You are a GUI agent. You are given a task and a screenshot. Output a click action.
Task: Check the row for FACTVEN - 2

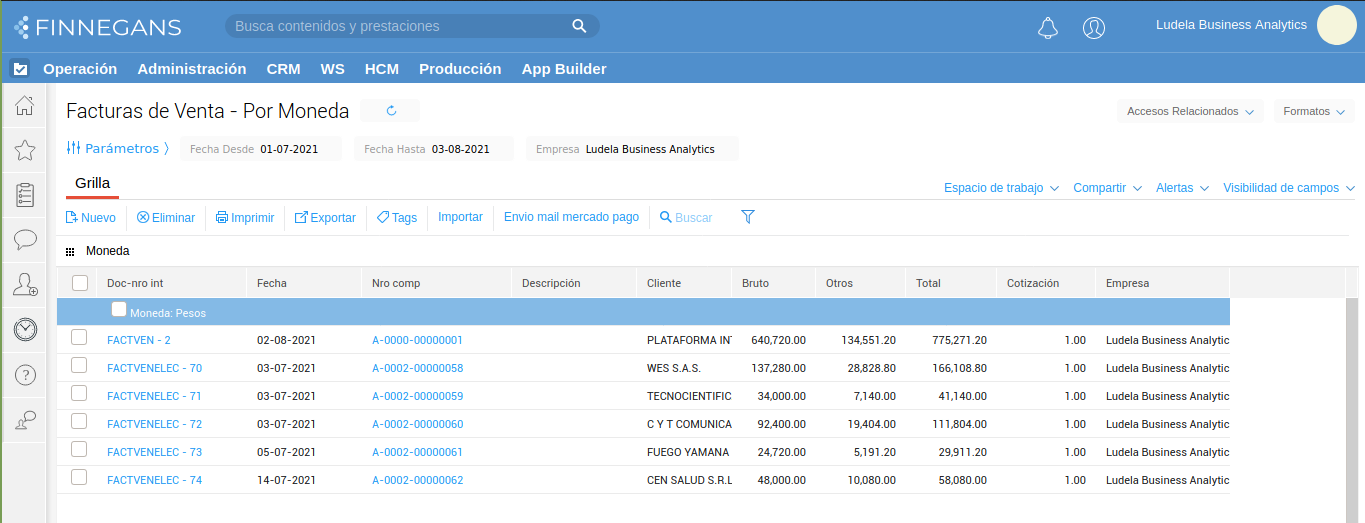[79, 339]
